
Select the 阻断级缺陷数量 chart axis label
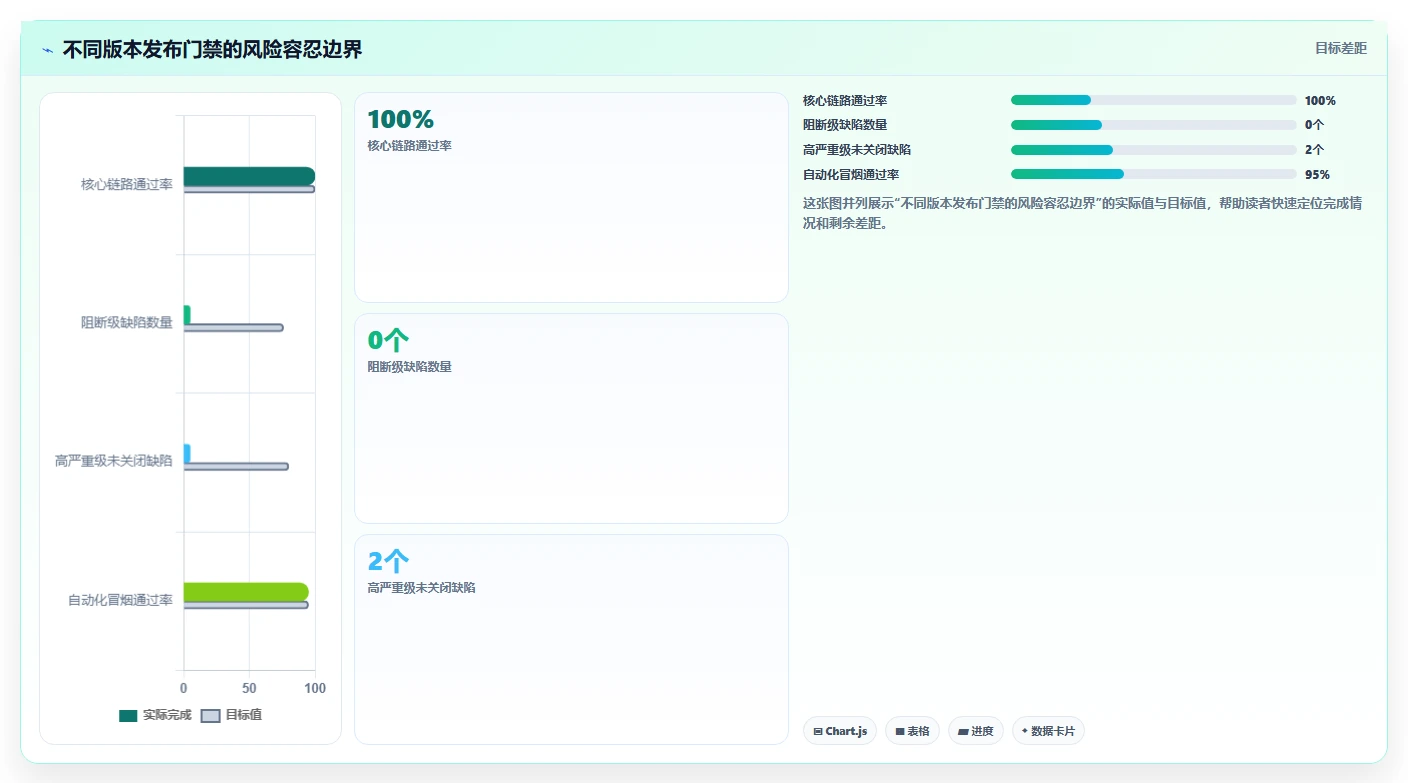click(127, 323)
